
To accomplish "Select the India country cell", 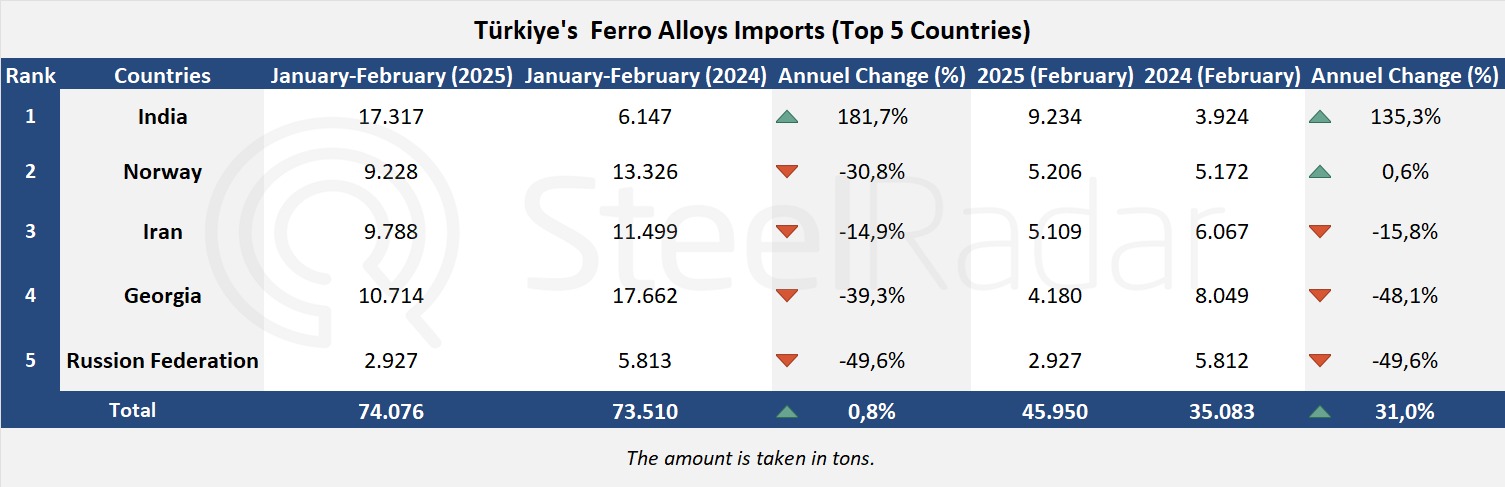I will (162, 117).
